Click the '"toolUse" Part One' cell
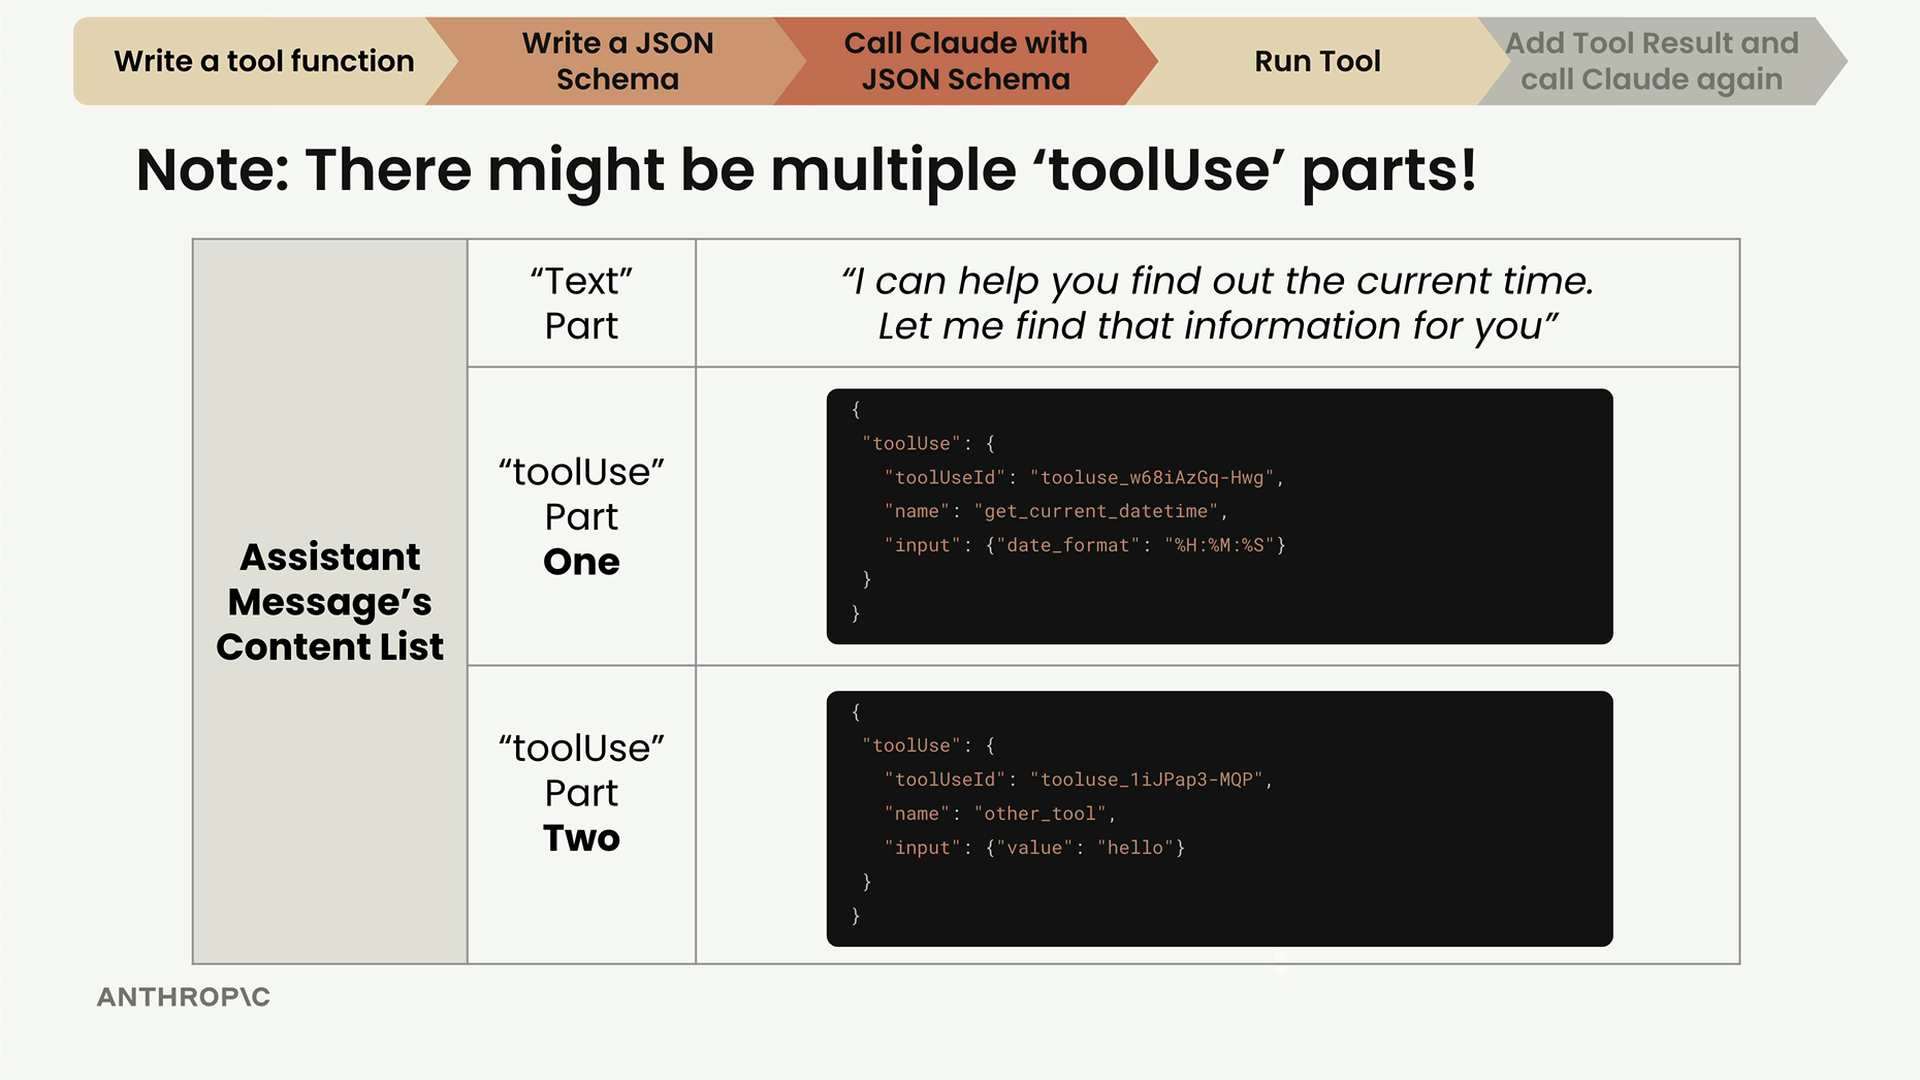 tap(581, 516)
